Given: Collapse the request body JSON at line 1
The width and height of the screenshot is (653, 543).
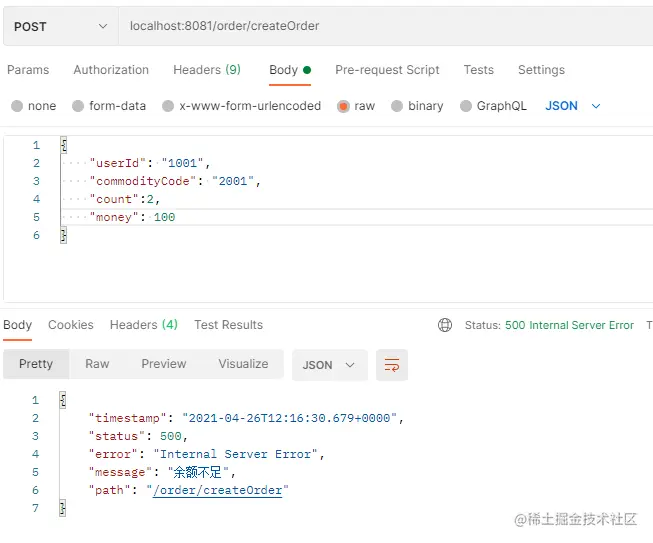Looking at the screenshot, I should (63, 145).
